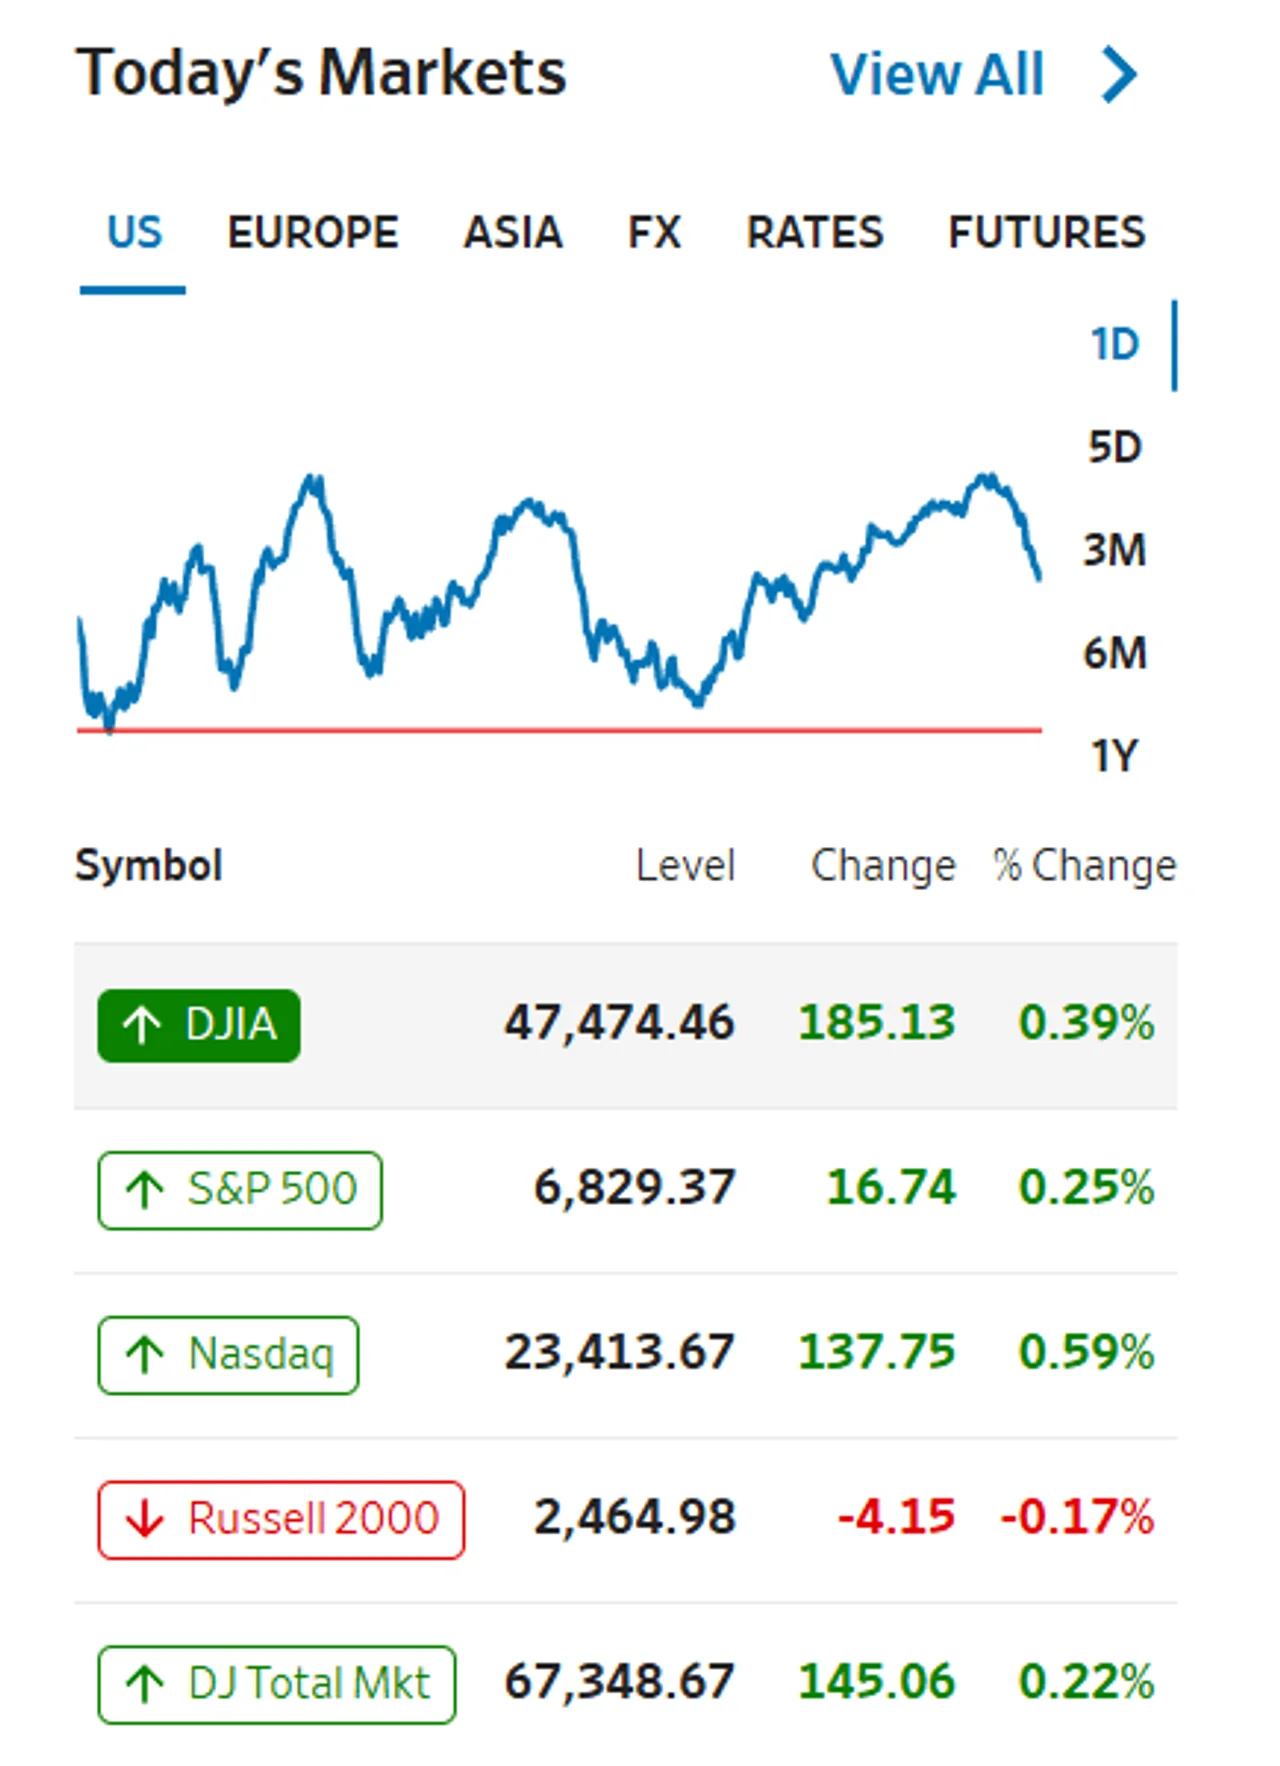1280x1766 pixels.
Task: Click the chevron arrow beside View All
Action: click(1119, 74)
